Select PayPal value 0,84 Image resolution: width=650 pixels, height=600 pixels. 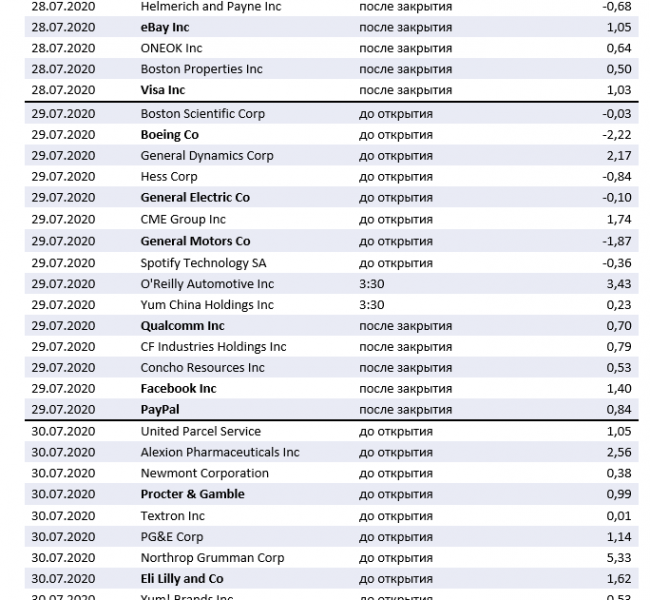pos(619,410)
